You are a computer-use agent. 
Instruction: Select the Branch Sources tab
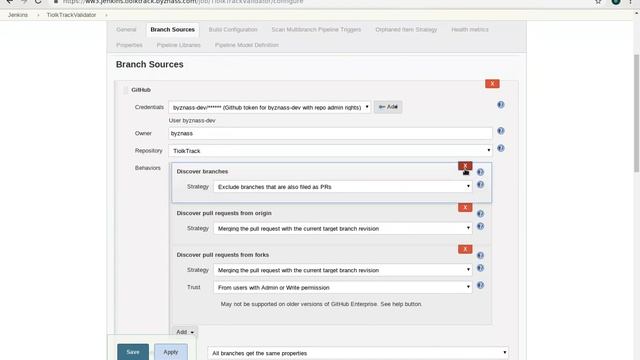(x=173, y=30)
